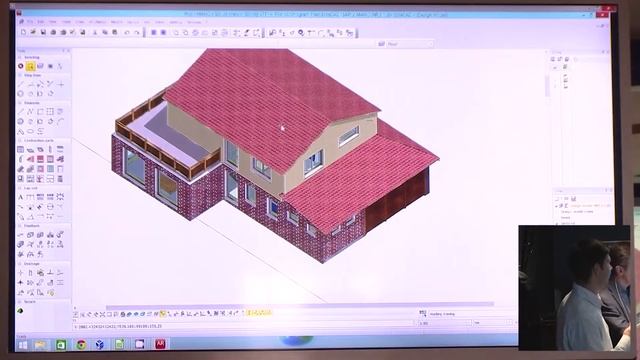Image resolution: width=640 pixels, height=360 pixels.
Task: Select the Text 'A' tool in the Lay out section
Action: 20,197
